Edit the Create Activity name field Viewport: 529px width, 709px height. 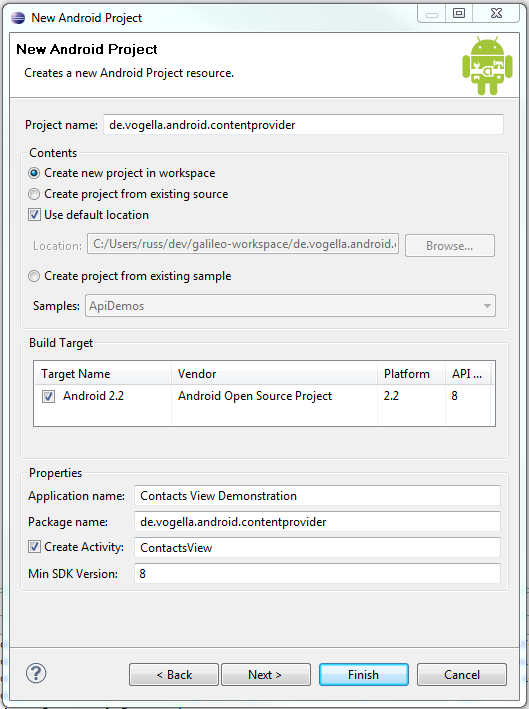click(x=317, y=548)
